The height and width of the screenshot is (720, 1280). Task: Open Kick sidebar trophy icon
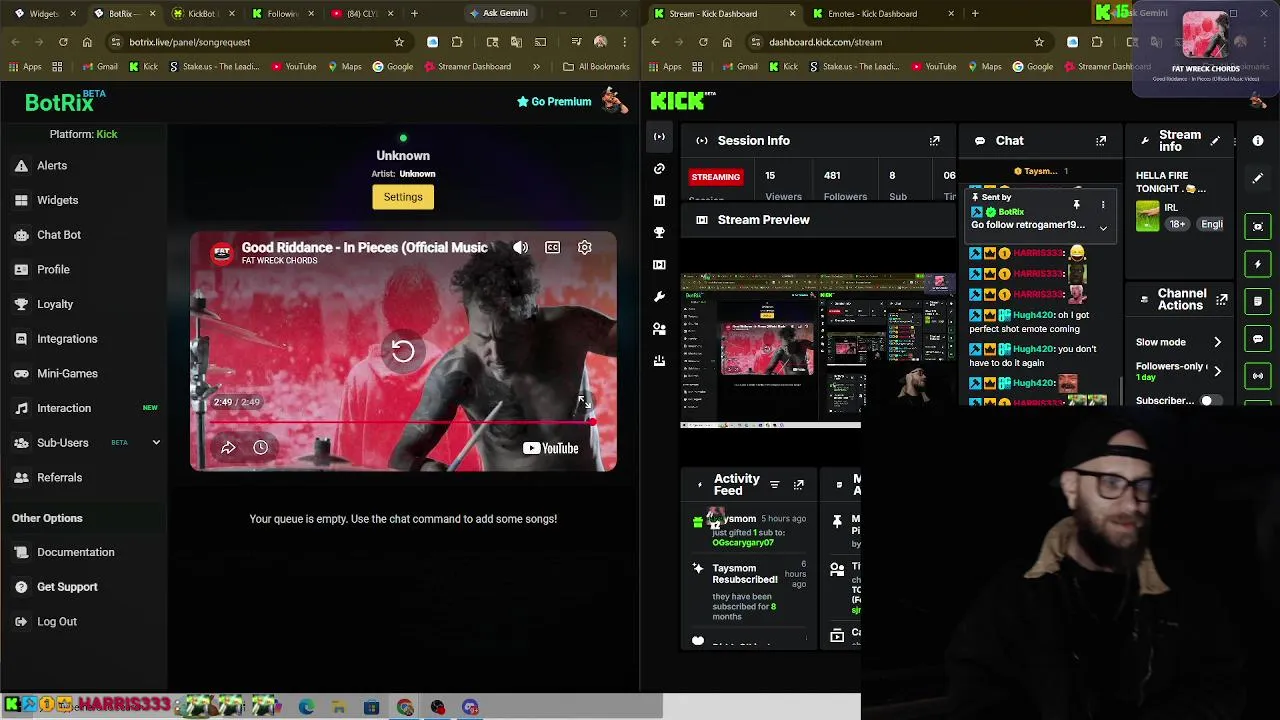point(659,233)
